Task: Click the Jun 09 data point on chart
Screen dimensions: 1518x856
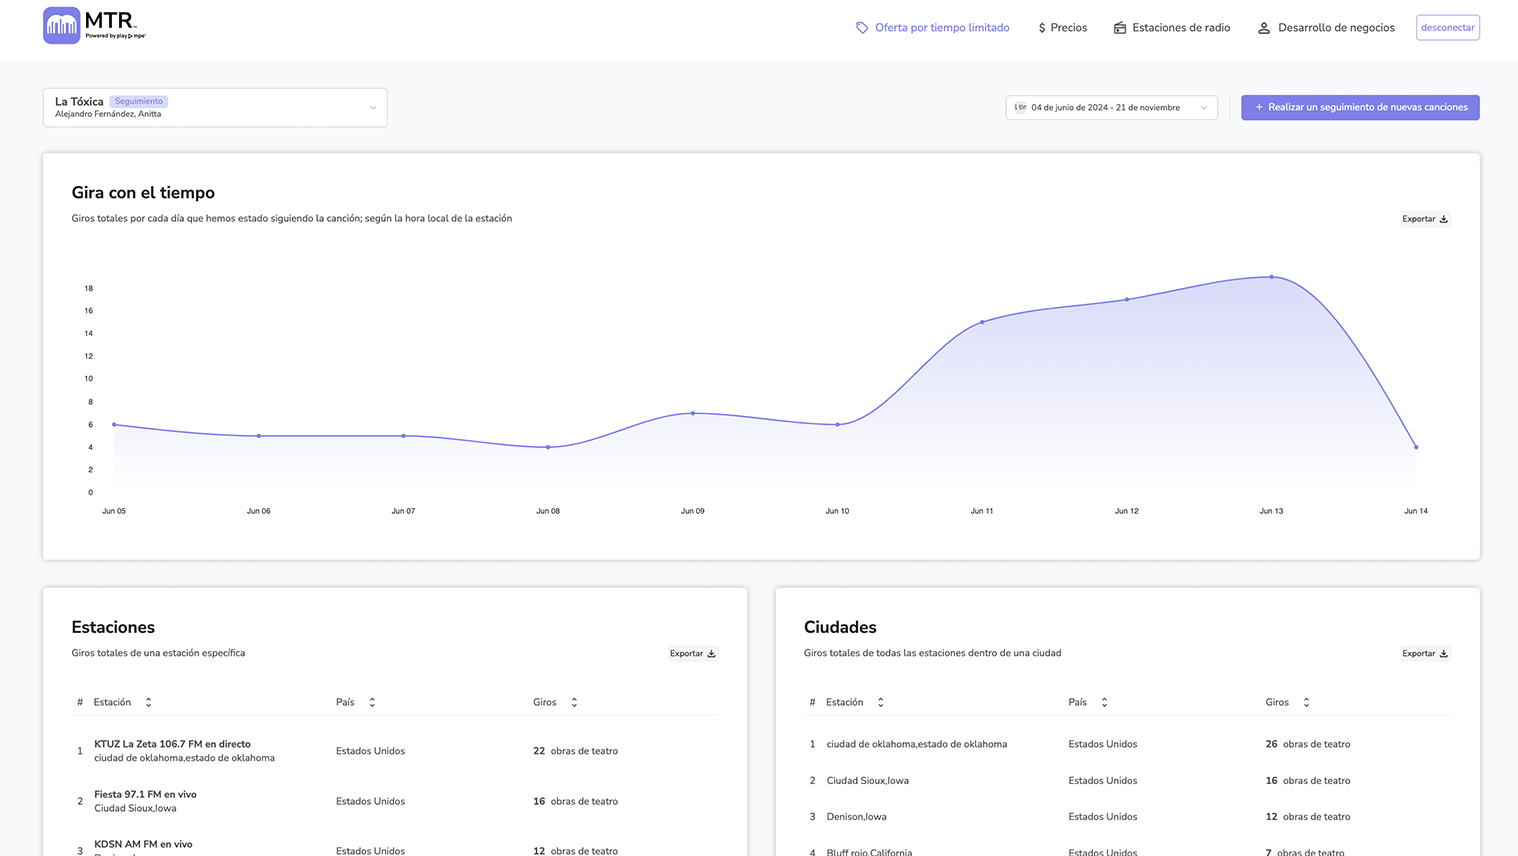Action: point(693,413)
